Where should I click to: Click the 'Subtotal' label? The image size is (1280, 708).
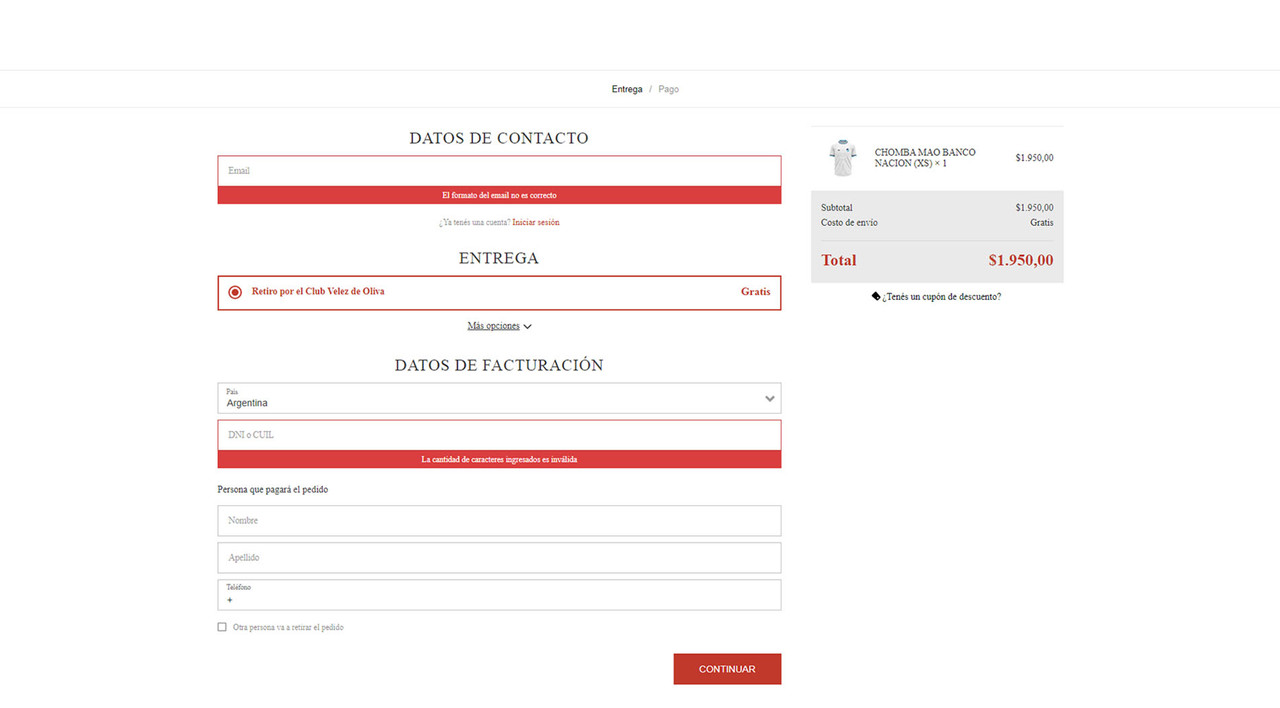click(837, 207)
